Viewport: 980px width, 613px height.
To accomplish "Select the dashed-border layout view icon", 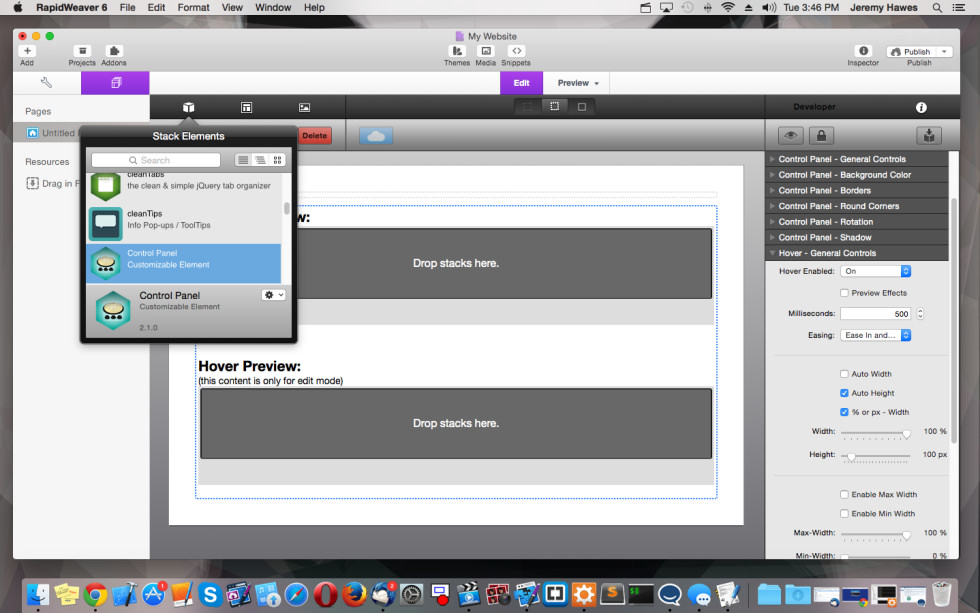I will [x=554, y=107].
